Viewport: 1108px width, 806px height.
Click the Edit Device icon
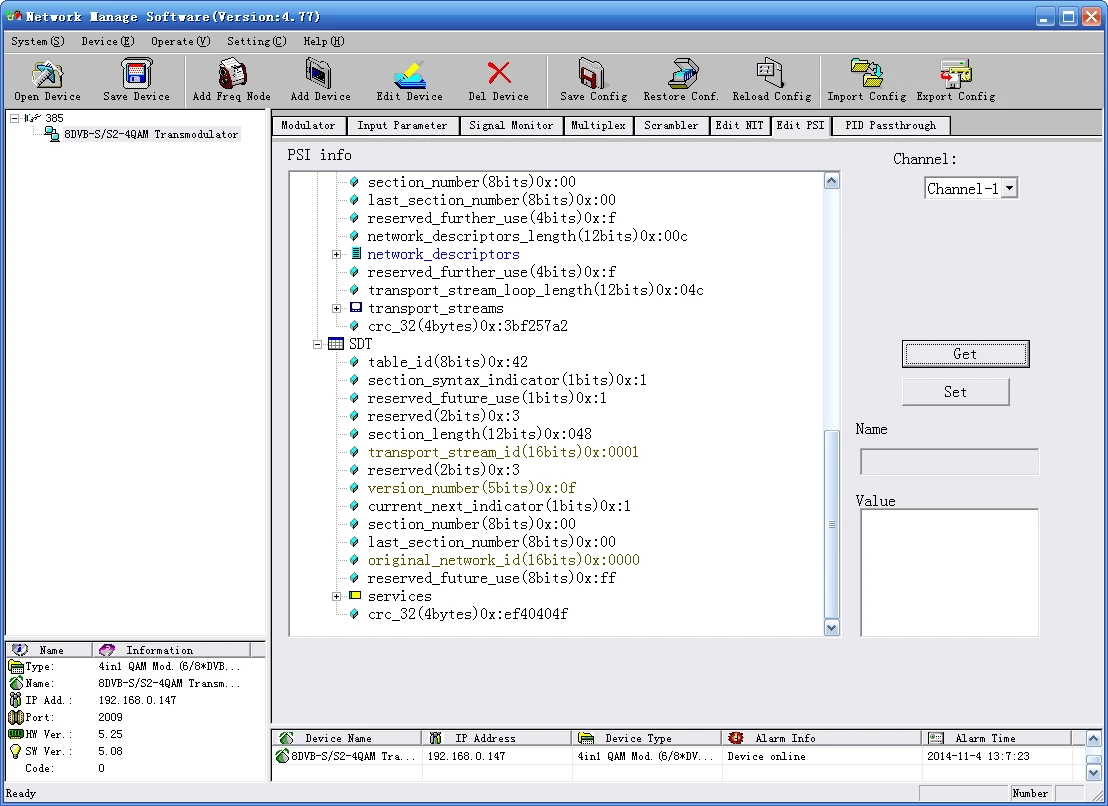409,75
